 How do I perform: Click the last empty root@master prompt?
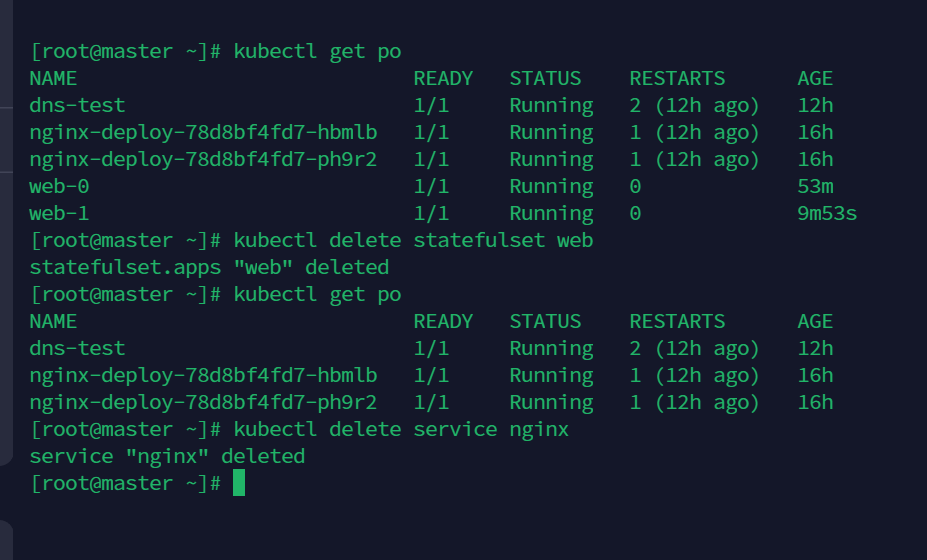pyautogui.click(x=125, y=483)
